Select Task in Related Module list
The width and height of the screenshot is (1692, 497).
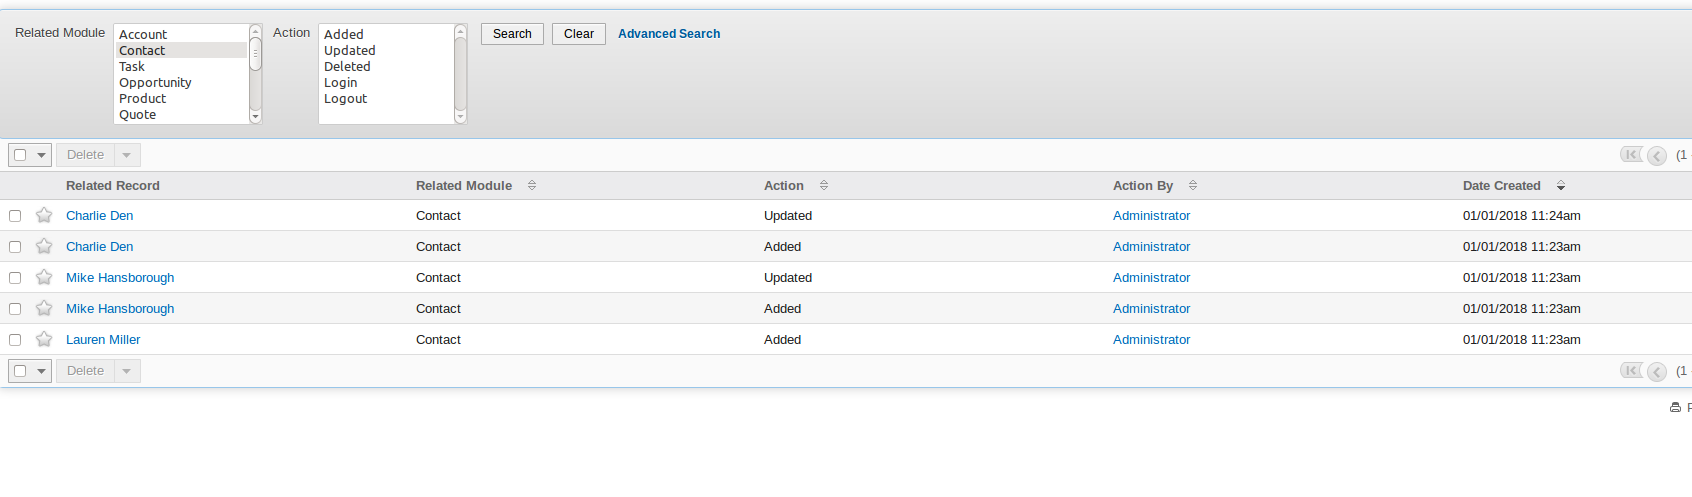(182, 66)
